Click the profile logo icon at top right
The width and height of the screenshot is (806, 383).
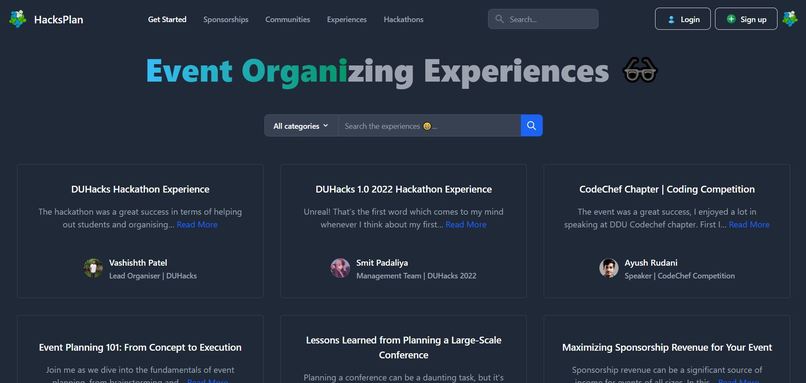(x=790, y=19)
